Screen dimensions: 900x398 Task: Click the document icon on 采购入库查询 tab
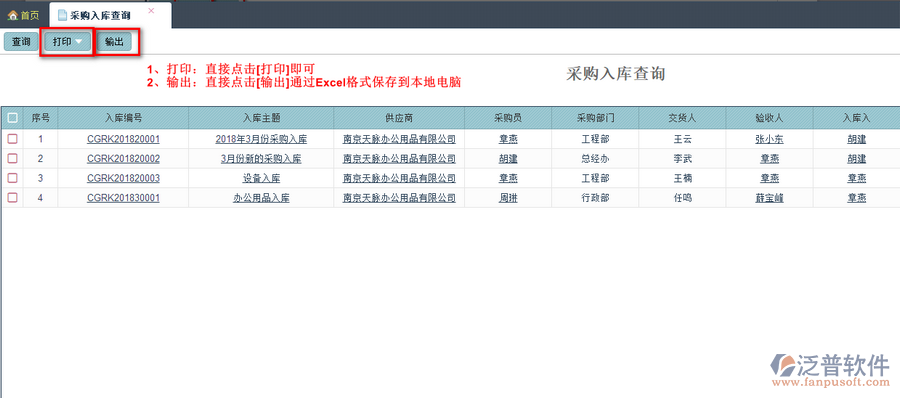63,16
